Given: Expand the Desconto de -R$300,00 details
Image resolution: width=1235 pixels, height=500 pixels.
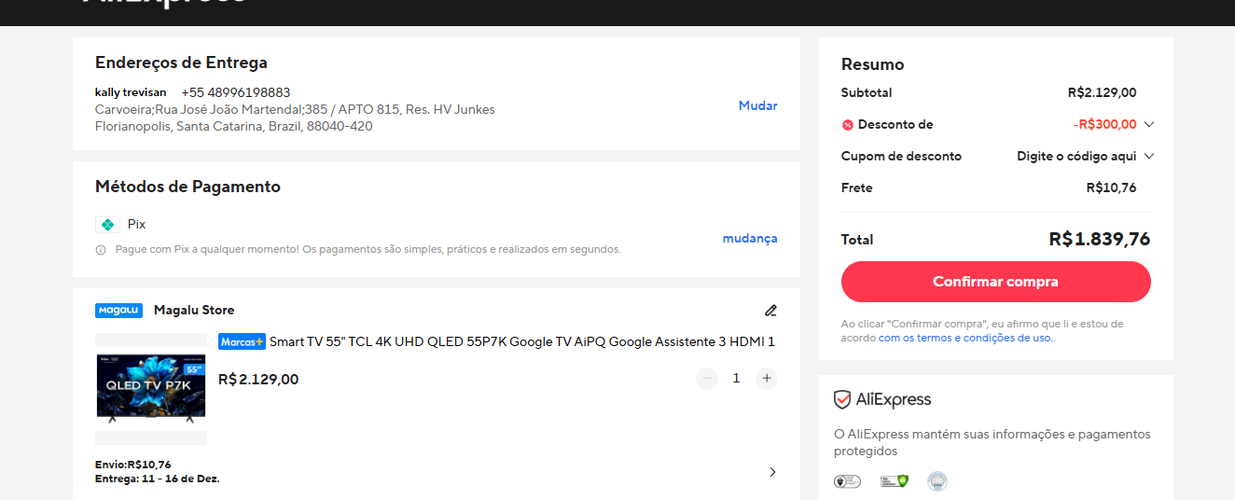Looking at the screenshot, I should coord(1149,125).
